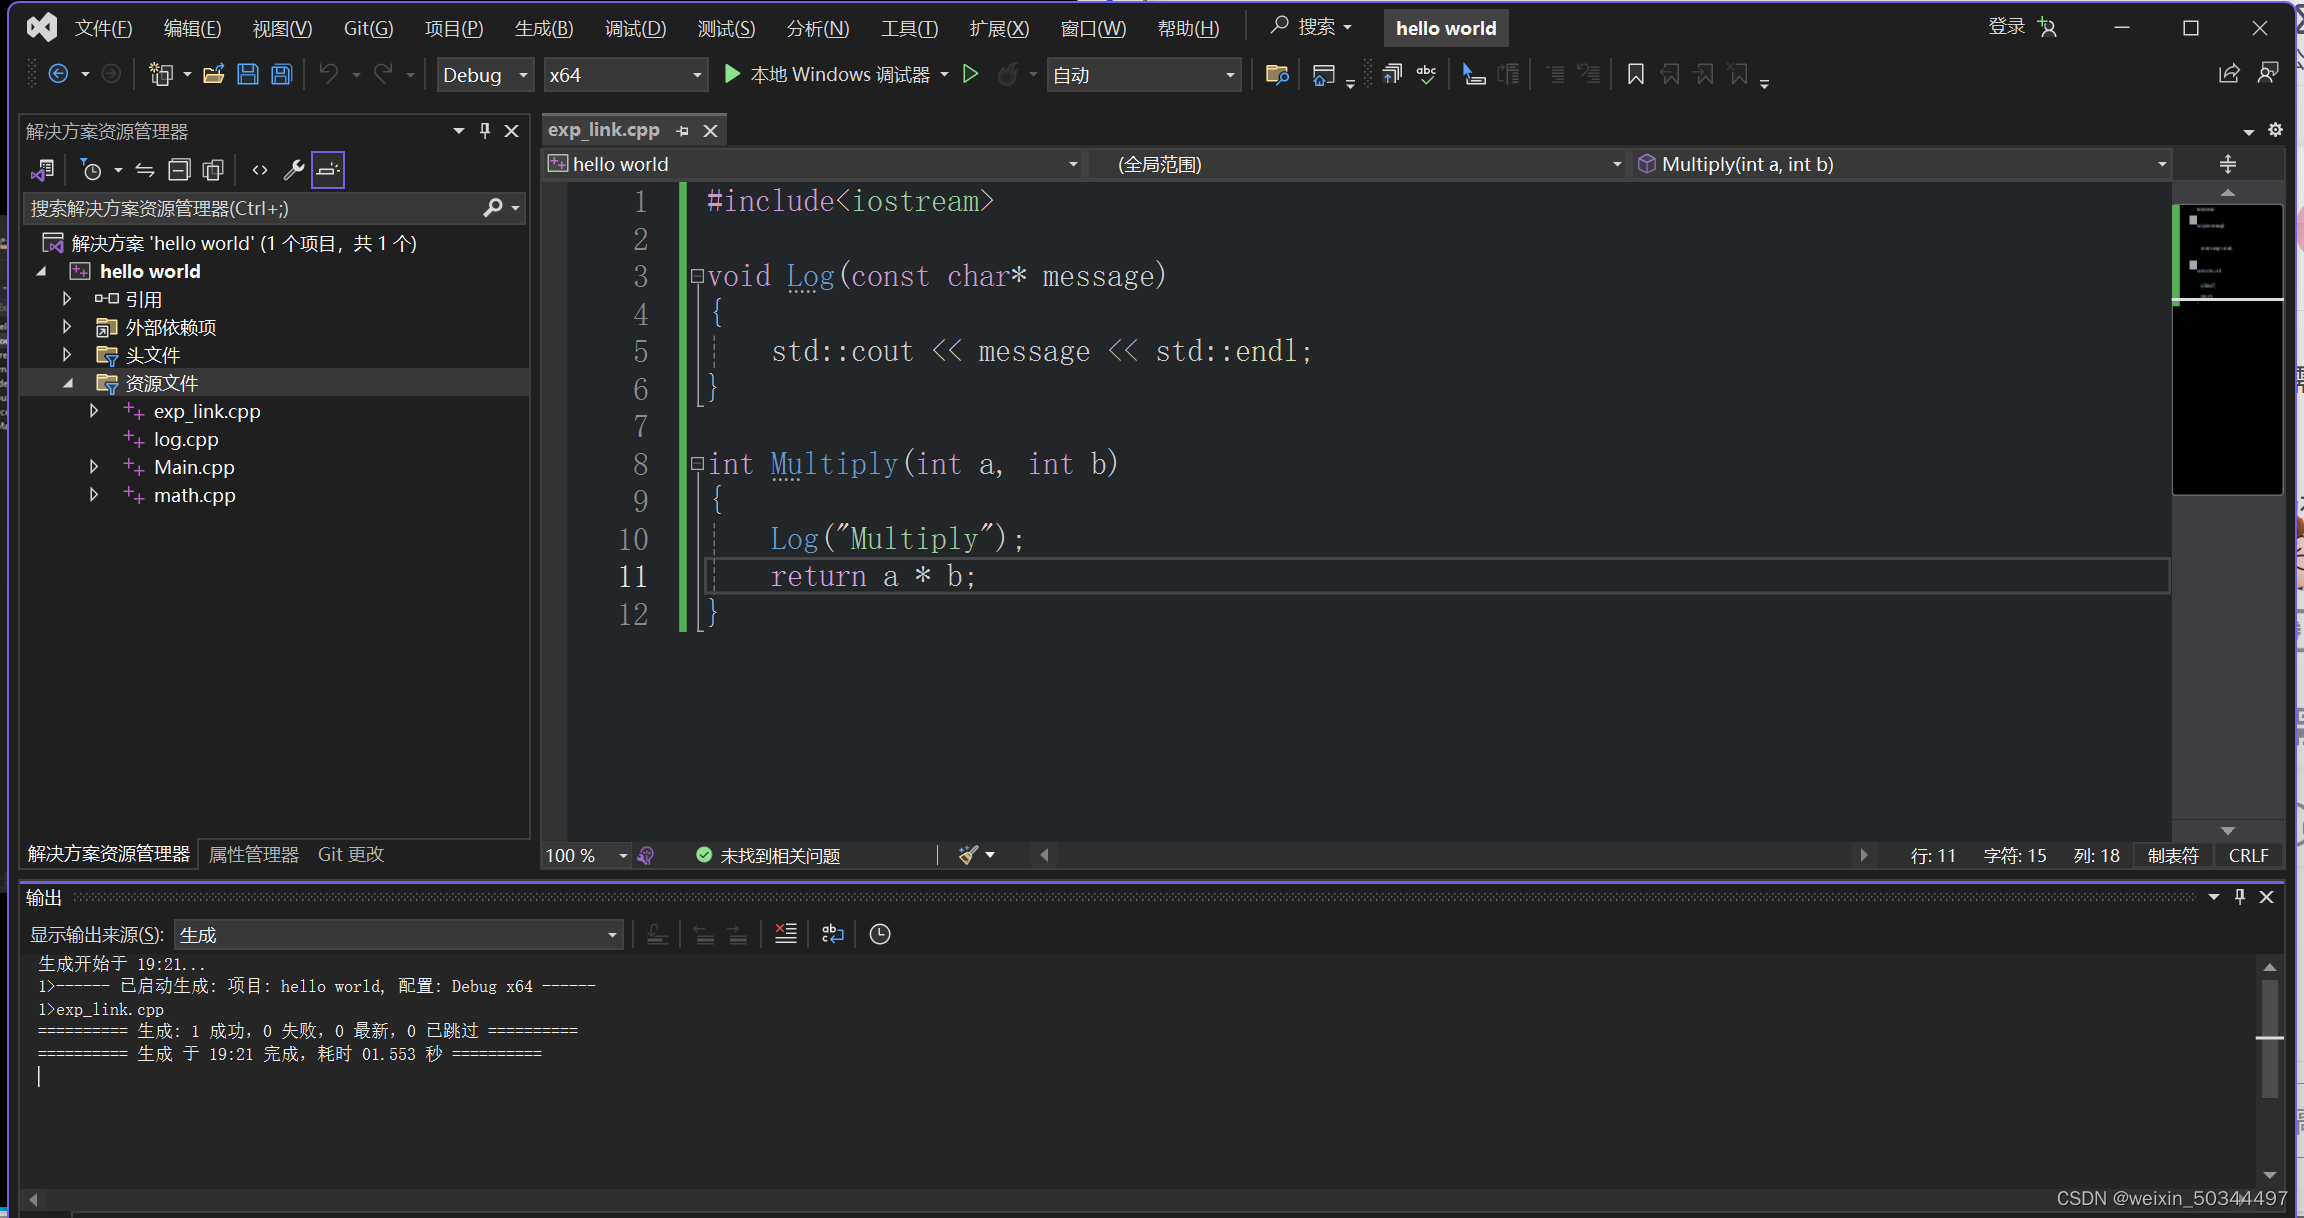2304x1218 pixels.
Task: Start without debugging via hollow play icon
Action: coord(970,75)
